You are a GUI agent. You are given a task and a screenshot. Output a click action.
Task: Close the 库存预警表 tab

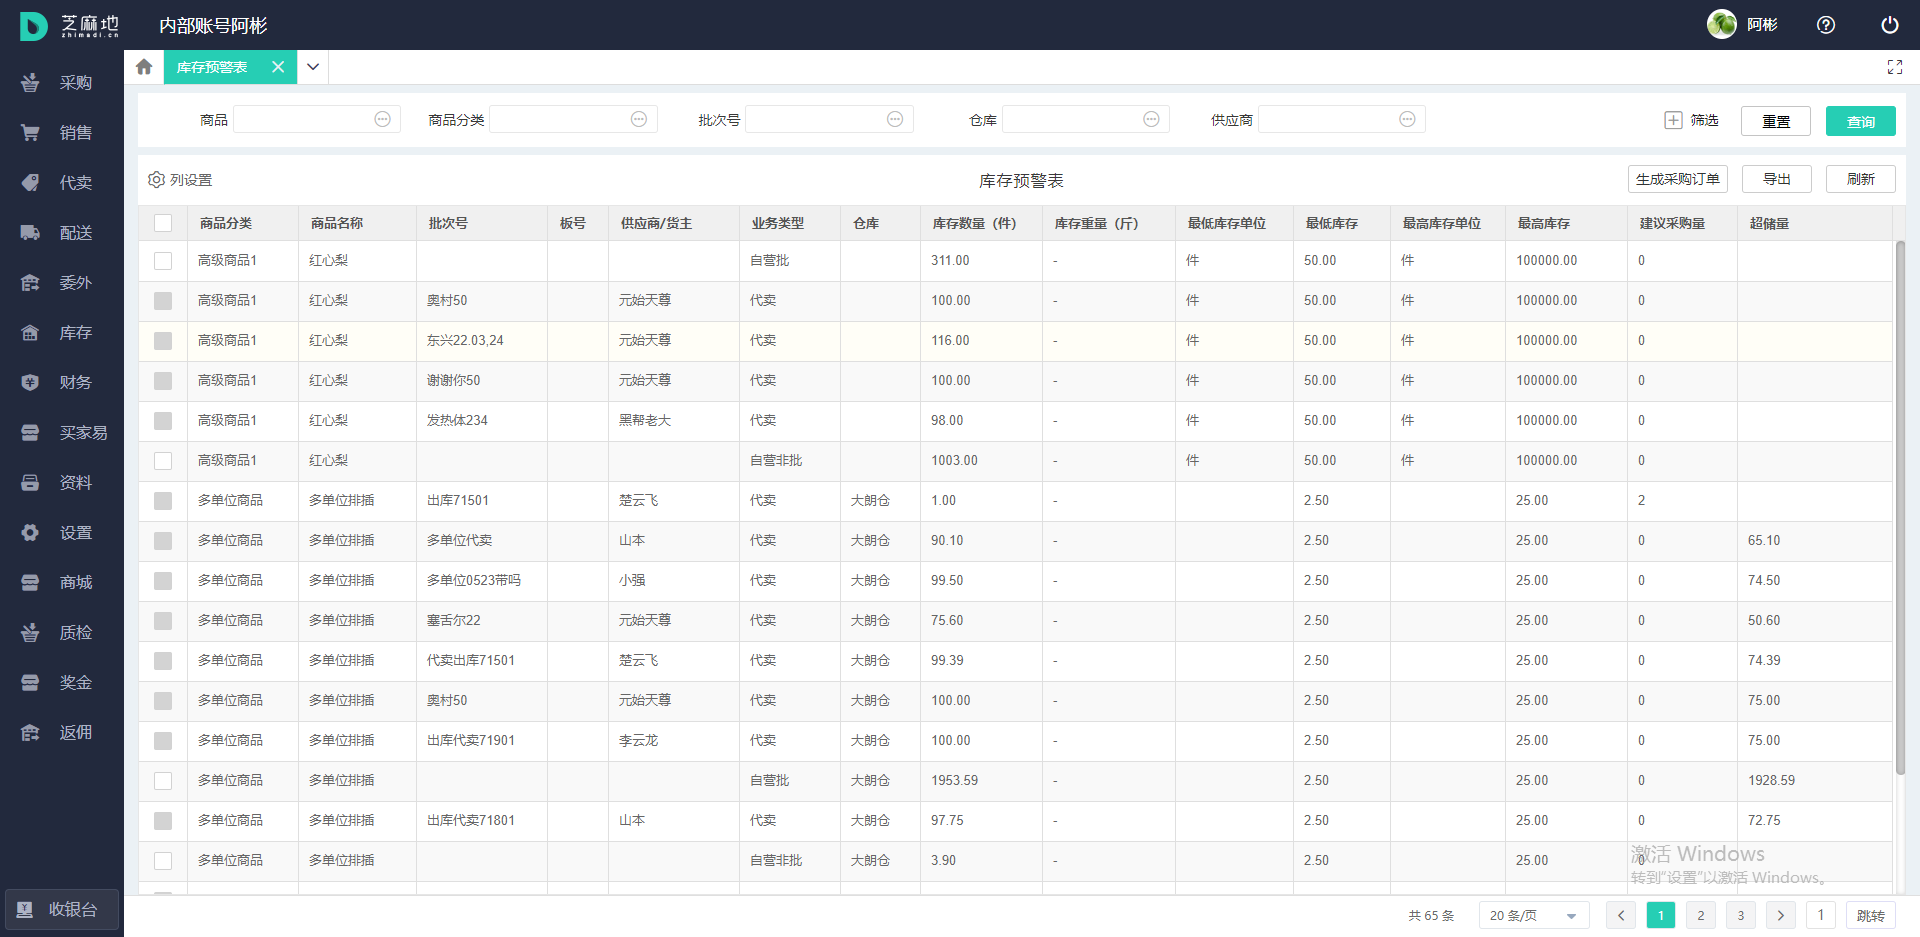pyautogui.click(x=278, y=67)
